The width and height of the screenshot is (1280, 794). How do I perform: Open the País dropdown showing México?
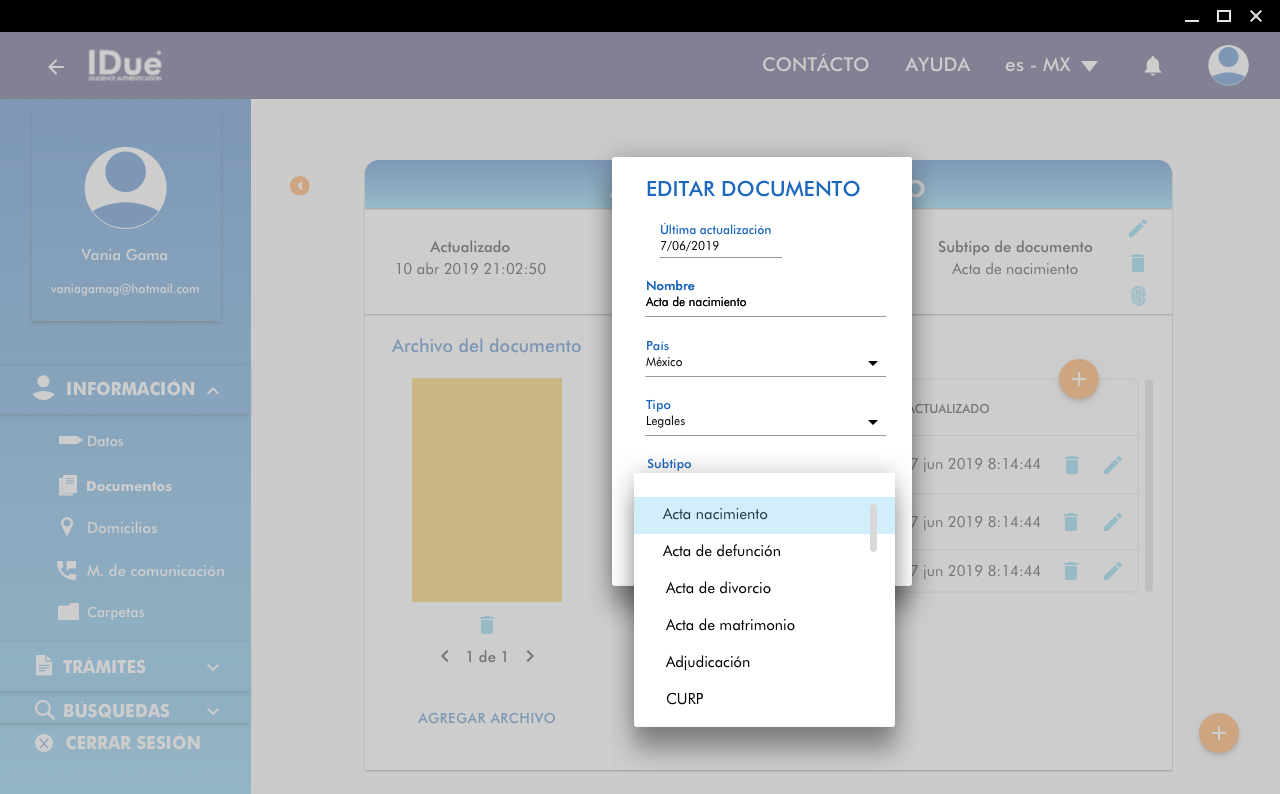click(x=765, y=363)
